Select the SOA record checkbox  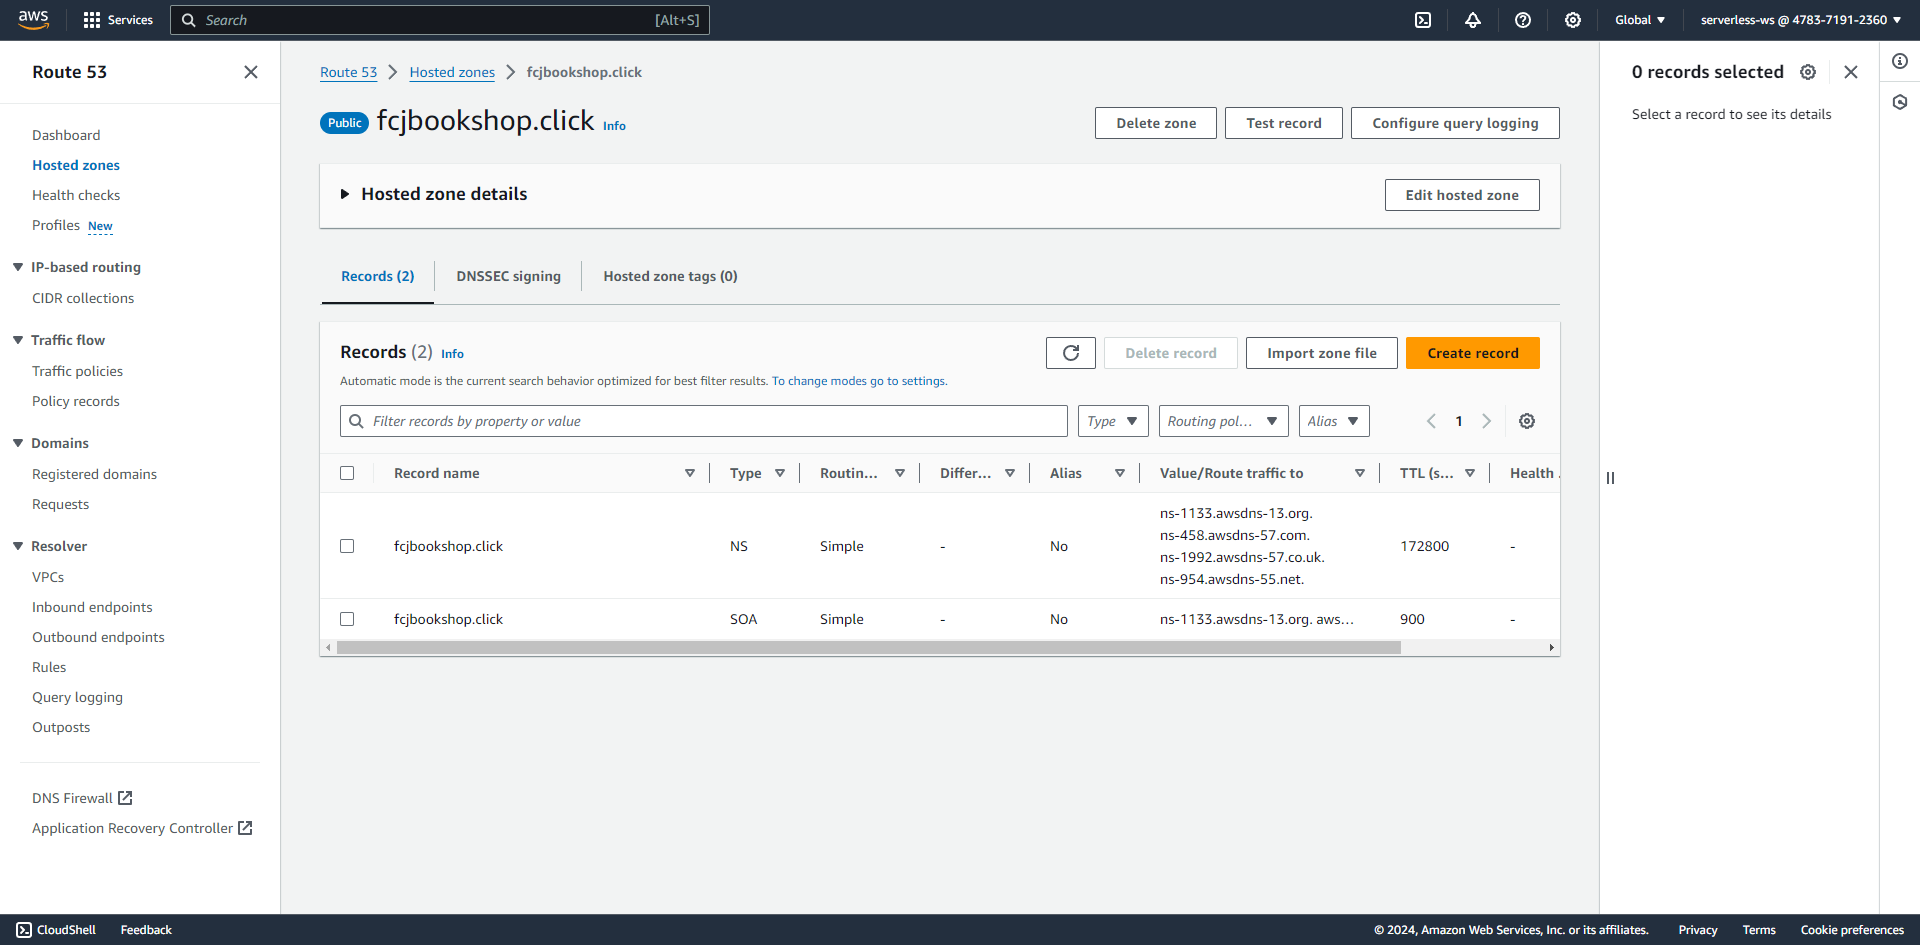click(x=347, y=619)
